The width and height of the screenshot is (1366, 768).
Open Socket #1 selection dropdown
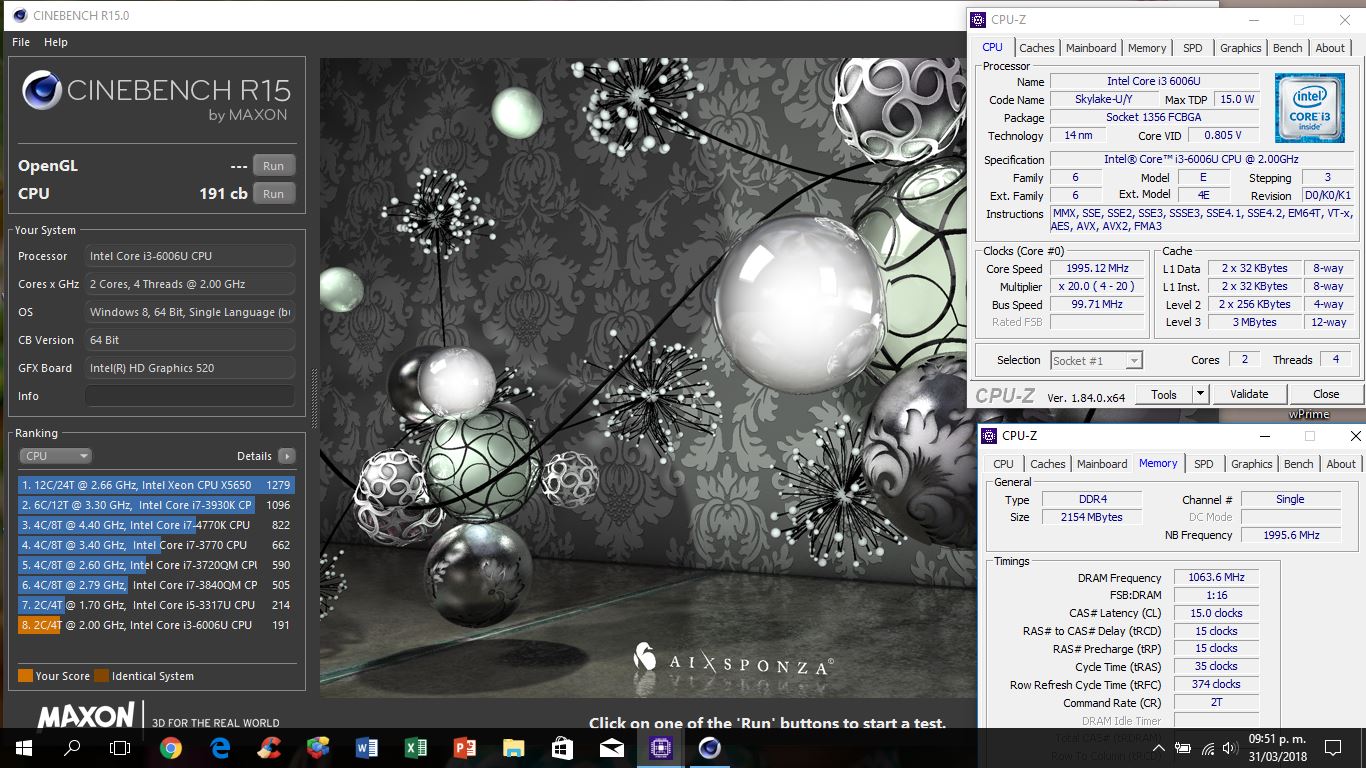point(1096,361)
